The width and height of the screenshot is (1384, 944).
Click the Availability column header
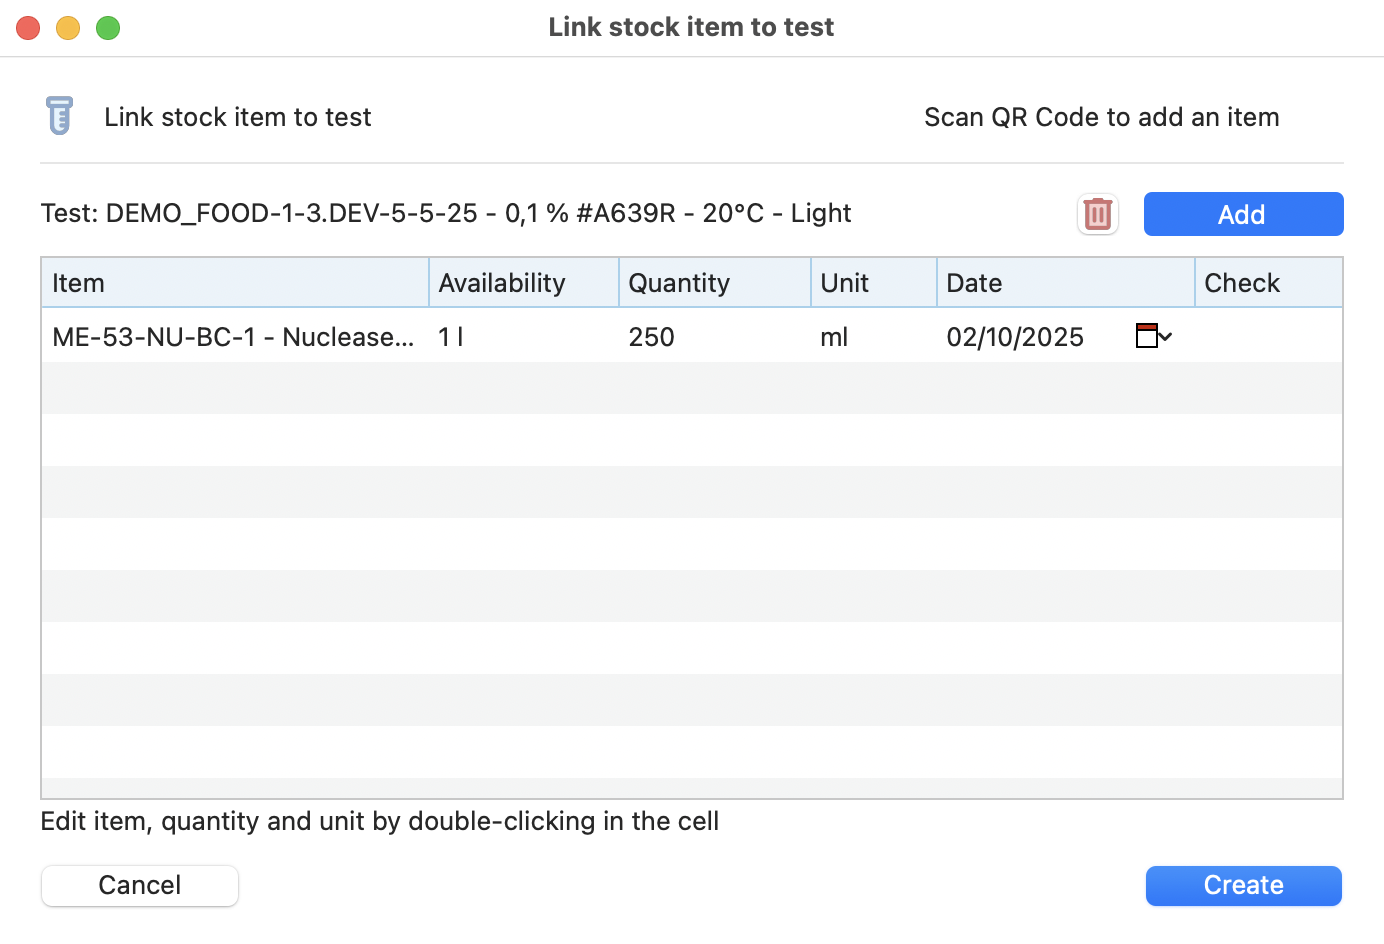coord(523,283)
